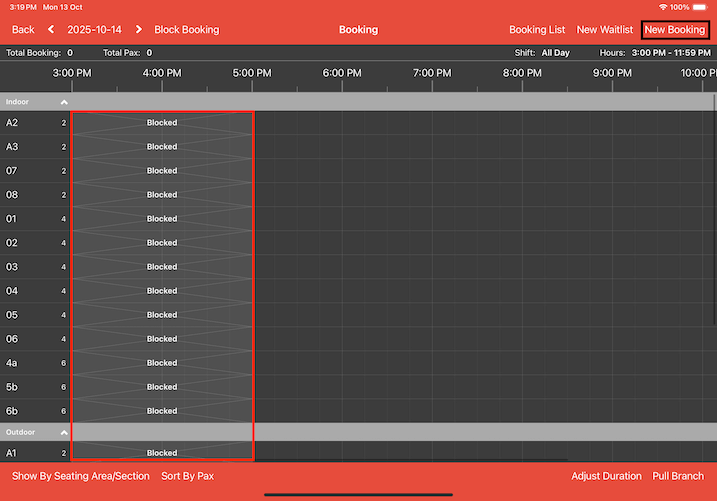
Task: Open Adjust Duration
Action: click(x=606, y=476)
